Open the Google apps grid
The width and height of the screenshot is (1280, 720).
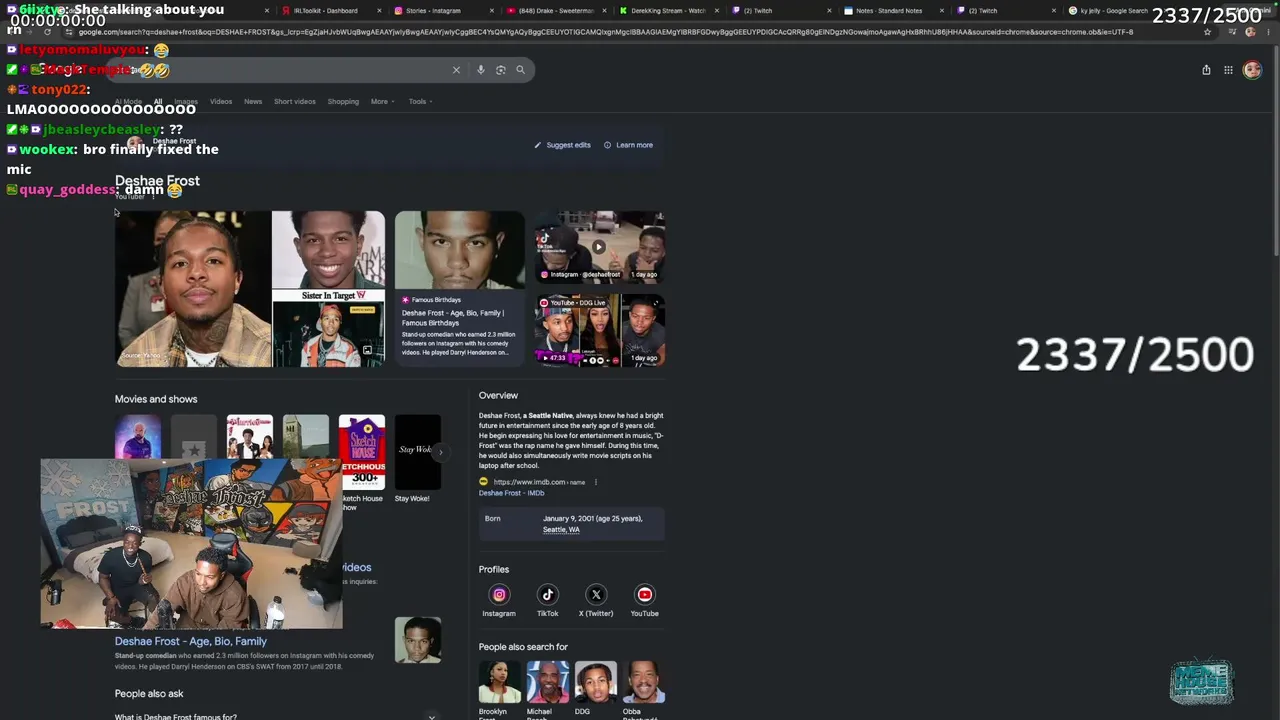click(1228, 70)
